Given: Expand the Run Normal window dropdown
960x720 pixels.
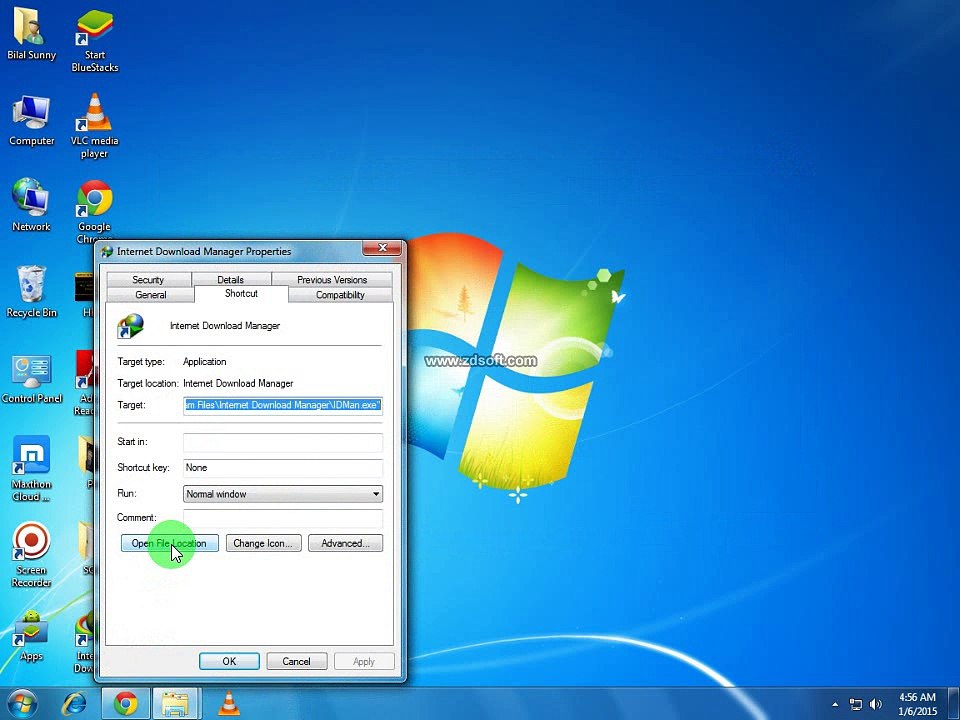Looking at the screenshot, I should pyautogui.click(x=283, y=493).
